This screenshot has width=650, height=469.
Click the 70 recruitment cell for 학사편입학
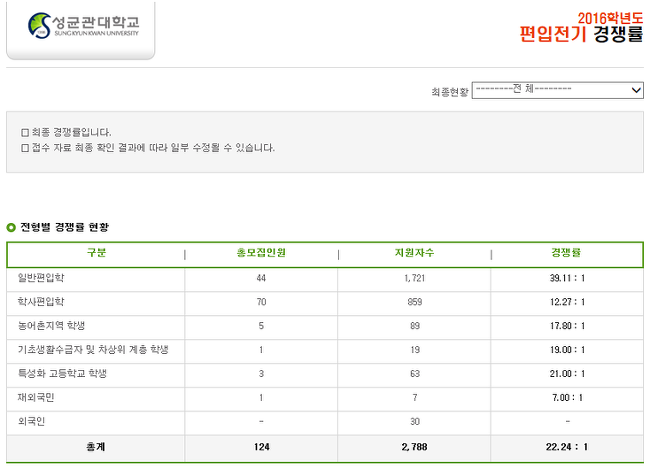click(x=261, y=302)
